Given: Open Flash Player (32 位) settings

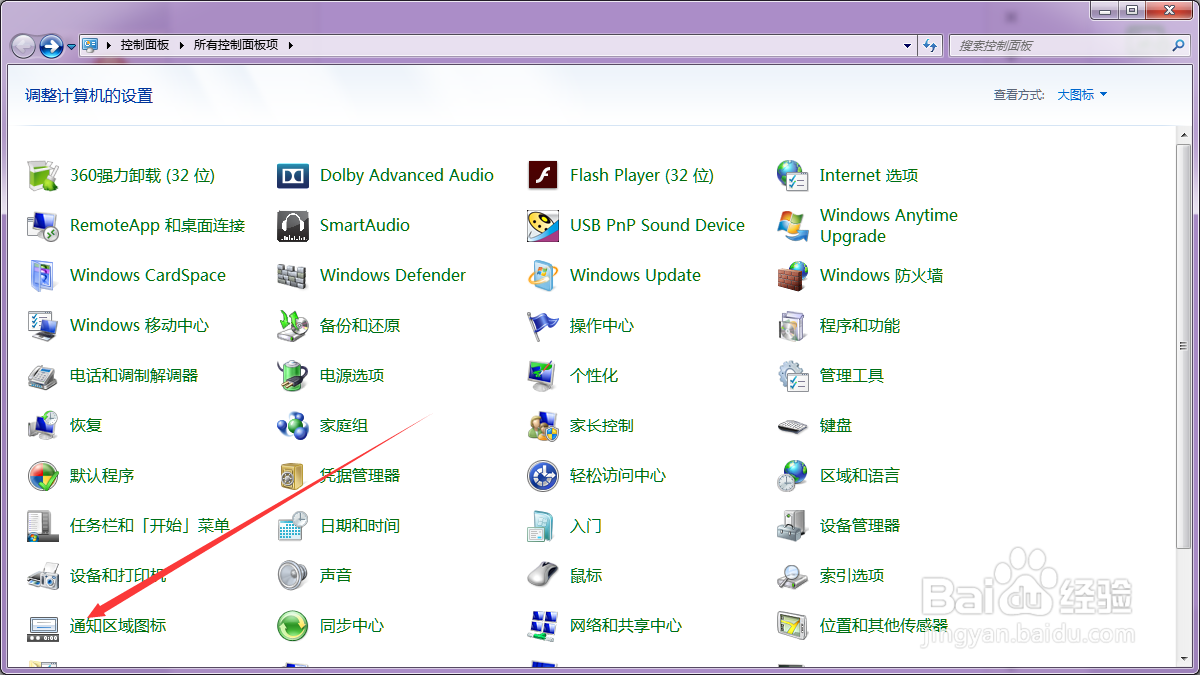Looking at the screenshot, I should tap(641, 175).
